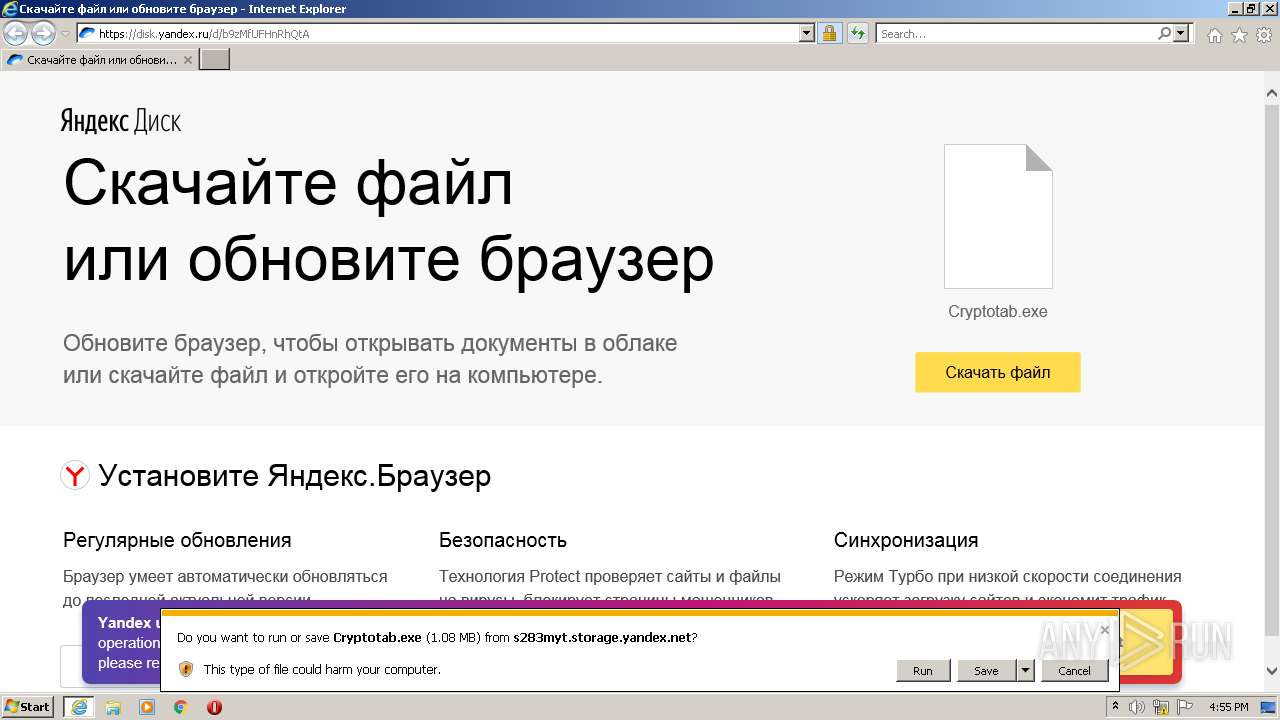The width and height of the screenshot is (1280, 720).
Task: Click the volume speaker tray icon
Action: (x=1137, y=707)
